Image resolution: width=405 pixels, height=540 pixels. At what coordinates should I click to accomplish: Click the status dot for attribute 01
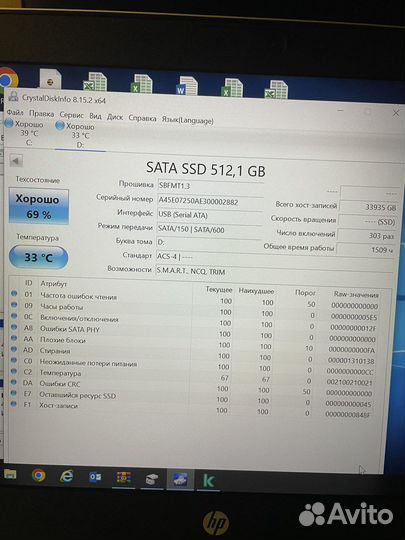tap(14, 293)
